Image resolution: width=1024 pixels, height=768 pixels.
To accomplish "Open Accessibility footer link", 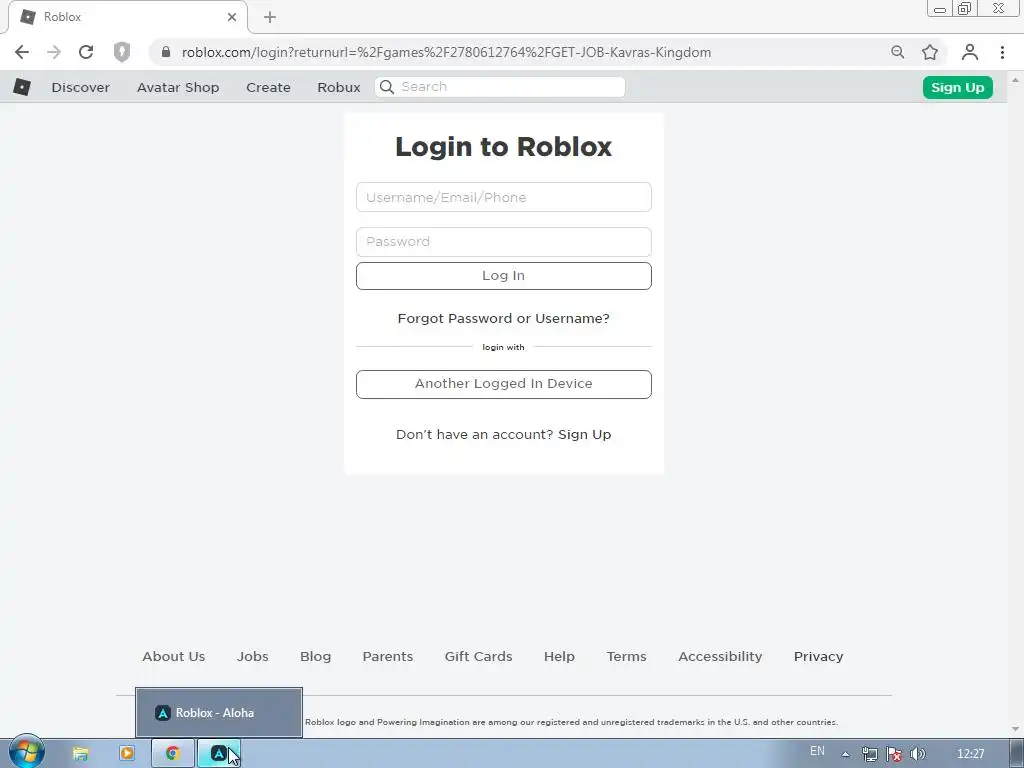I will point(720,656).
